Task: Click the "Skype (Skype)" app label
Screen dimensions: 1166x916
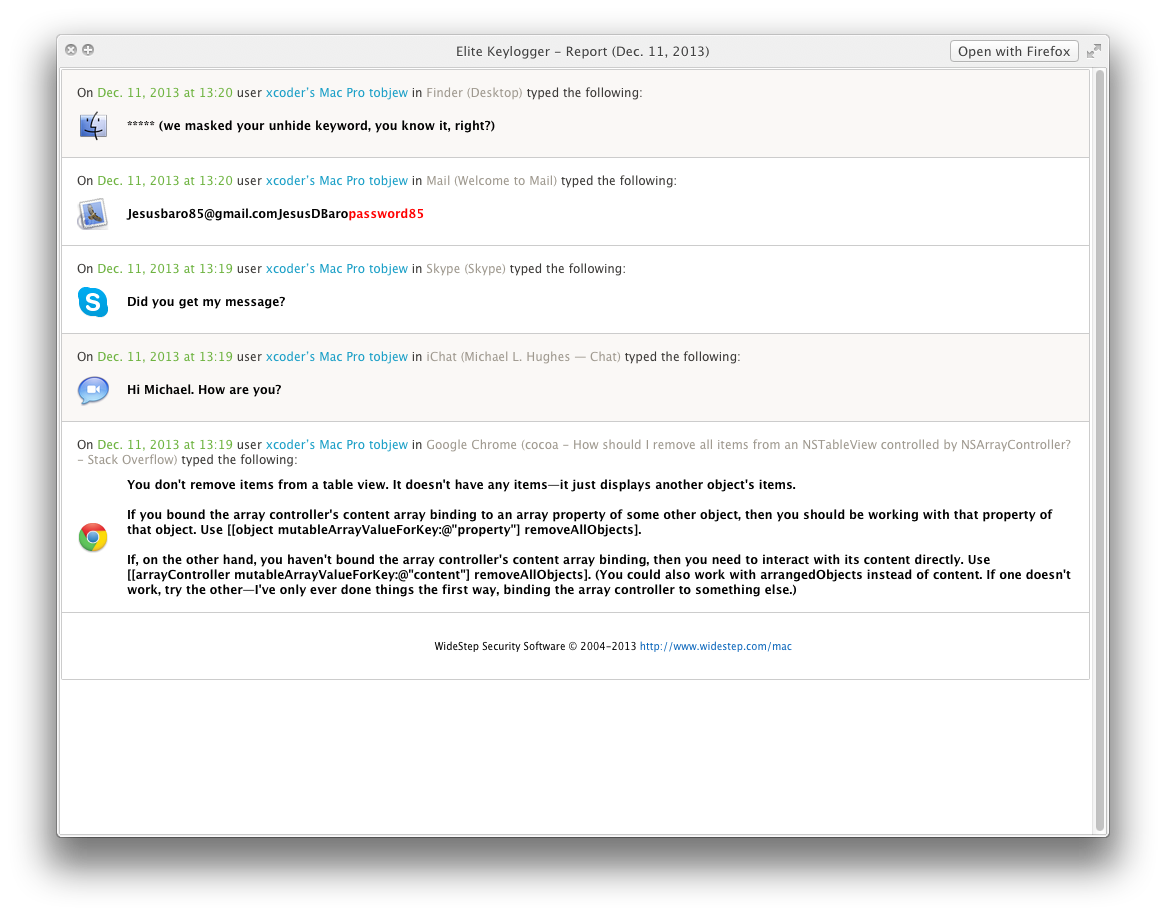Action: tap(466, 268)
